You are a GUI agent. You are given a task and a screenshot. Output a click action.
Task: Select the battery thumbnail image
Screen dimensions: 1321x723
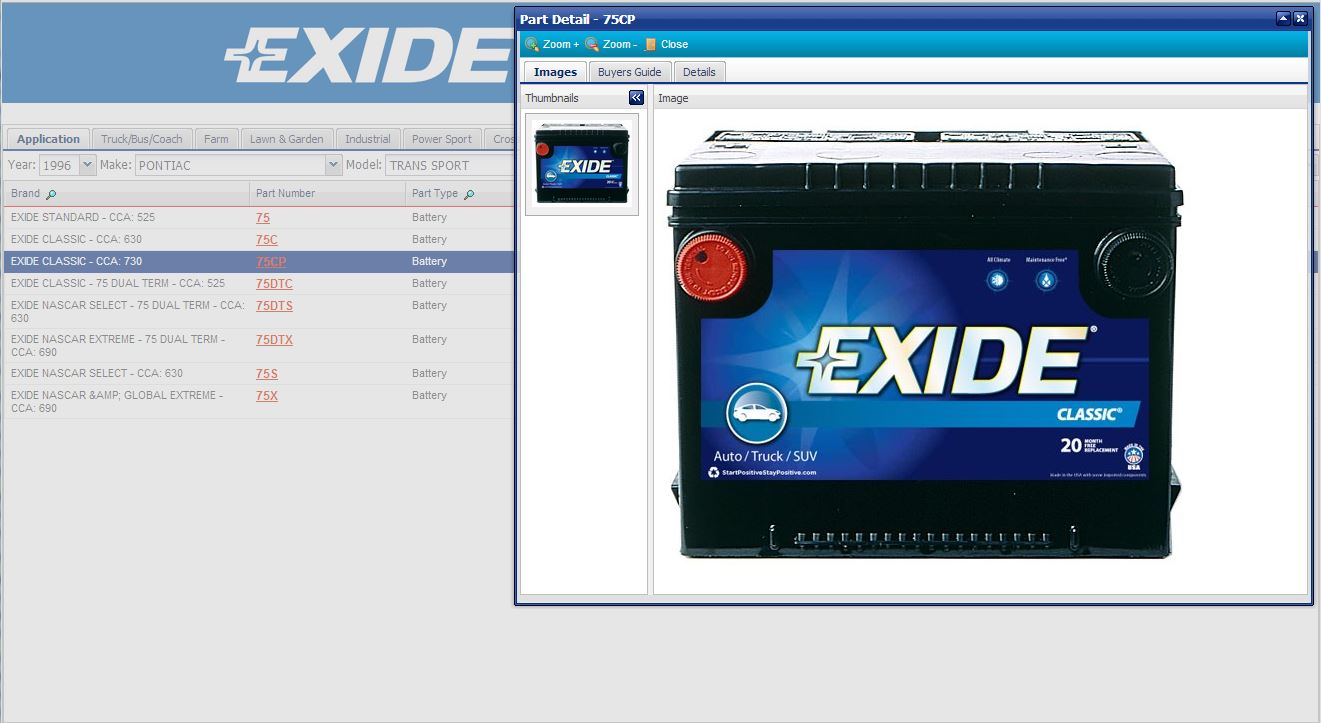click(582, 163)
